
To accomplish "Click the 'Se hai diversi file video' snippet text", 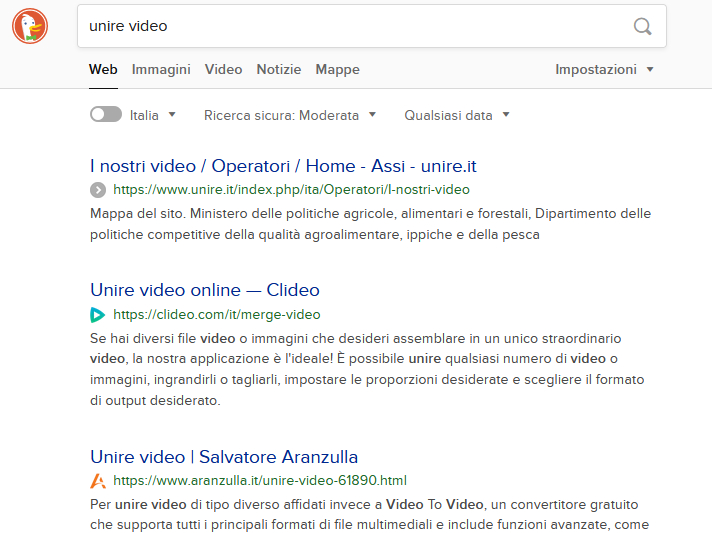I will [367, 370].
